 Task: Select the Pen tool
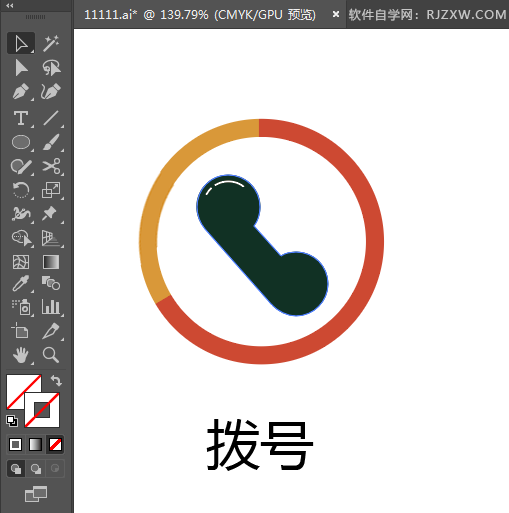point(21,92)
